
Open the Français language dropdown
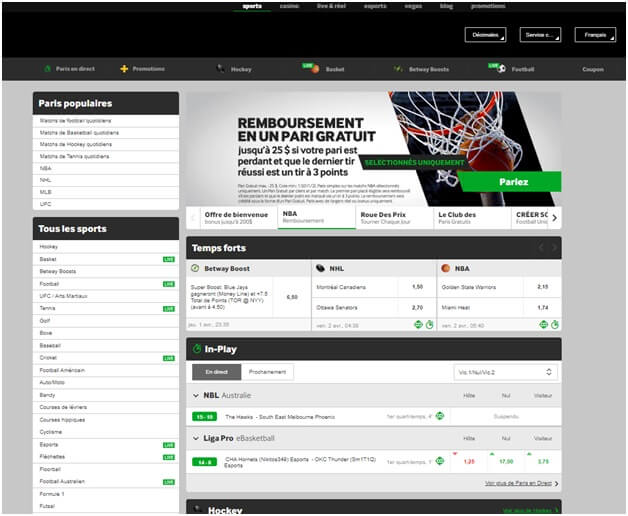[595, 35]
